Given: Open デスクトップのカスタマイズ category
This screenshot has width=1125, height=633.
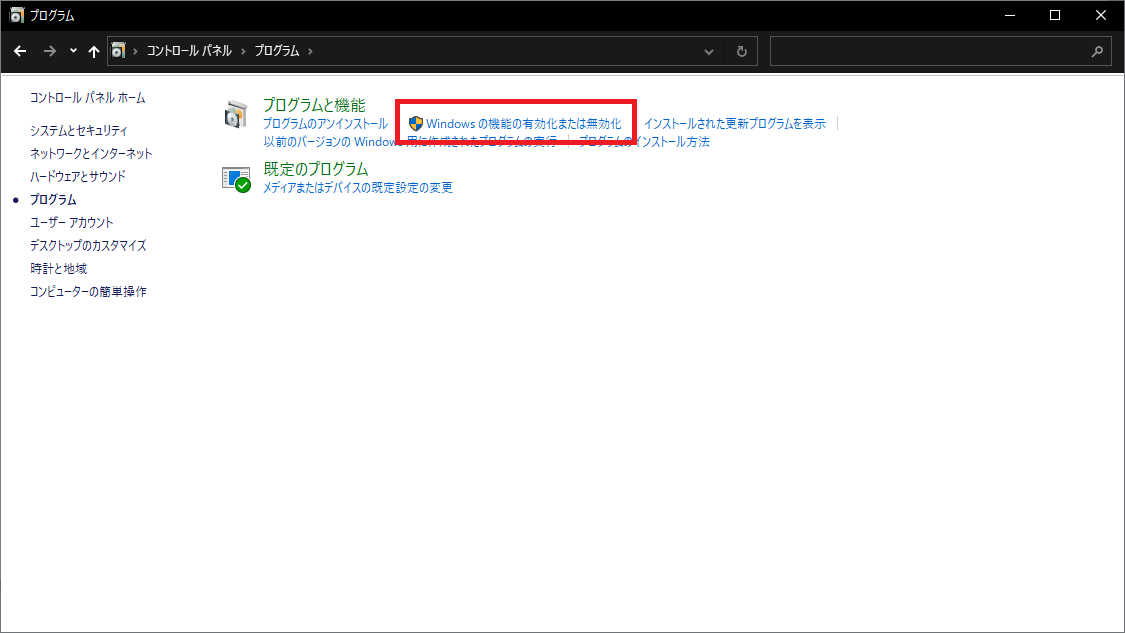Looking at the screenshot, I should [x=88, y=245].
